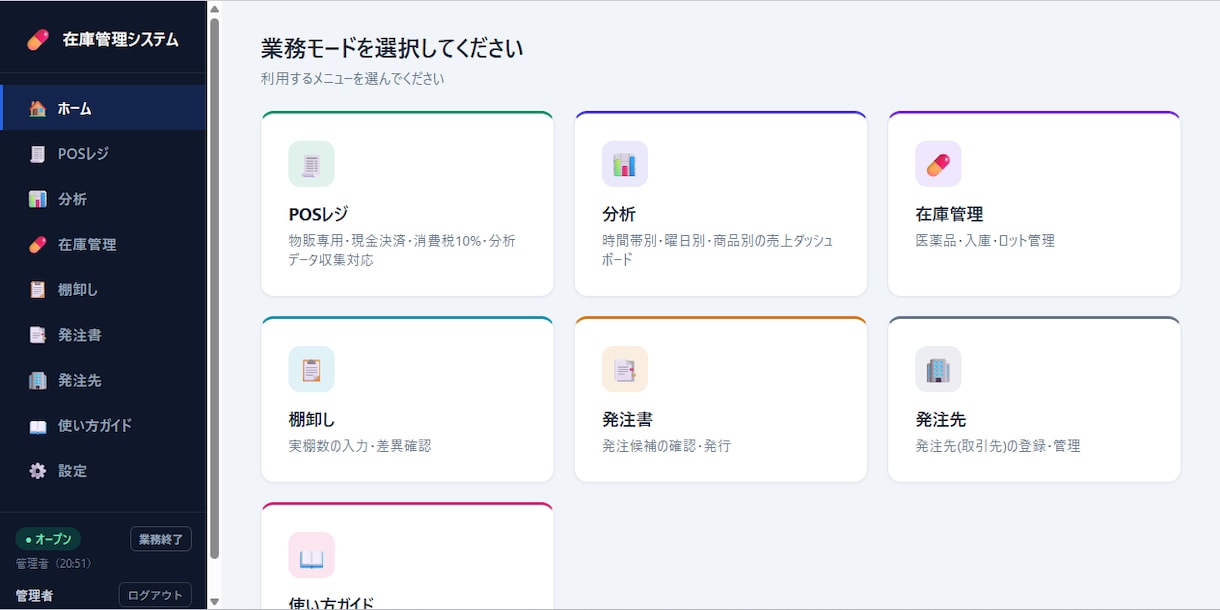Screen dimensions: 1220x610
Task: Open 棚卸し in the sidebar
Action: point(104,290)
